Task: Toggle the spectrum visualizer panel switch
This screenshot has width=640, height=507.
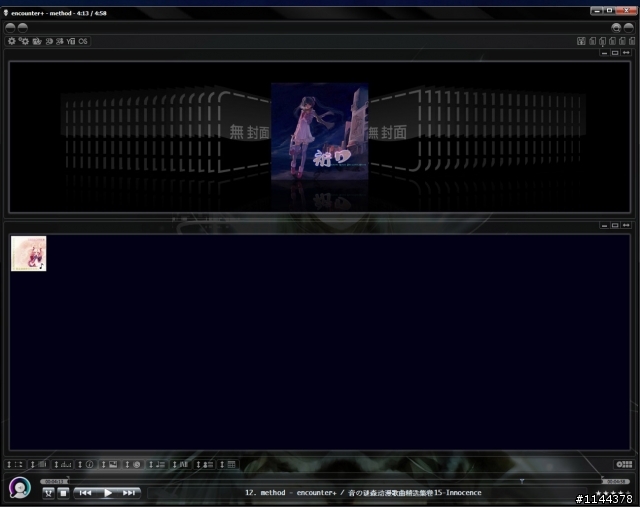Action: [x=62, y=465]
